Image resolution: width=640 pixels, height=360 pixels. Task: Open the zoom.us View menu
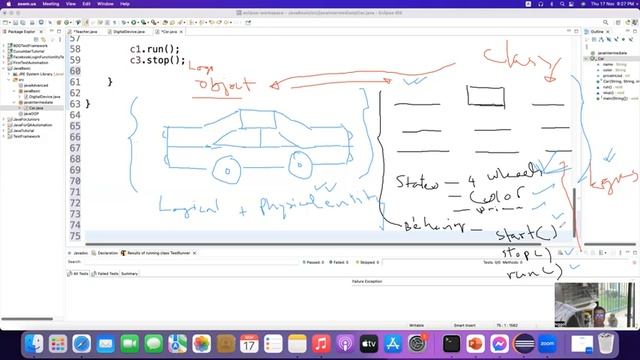(71, 4)
